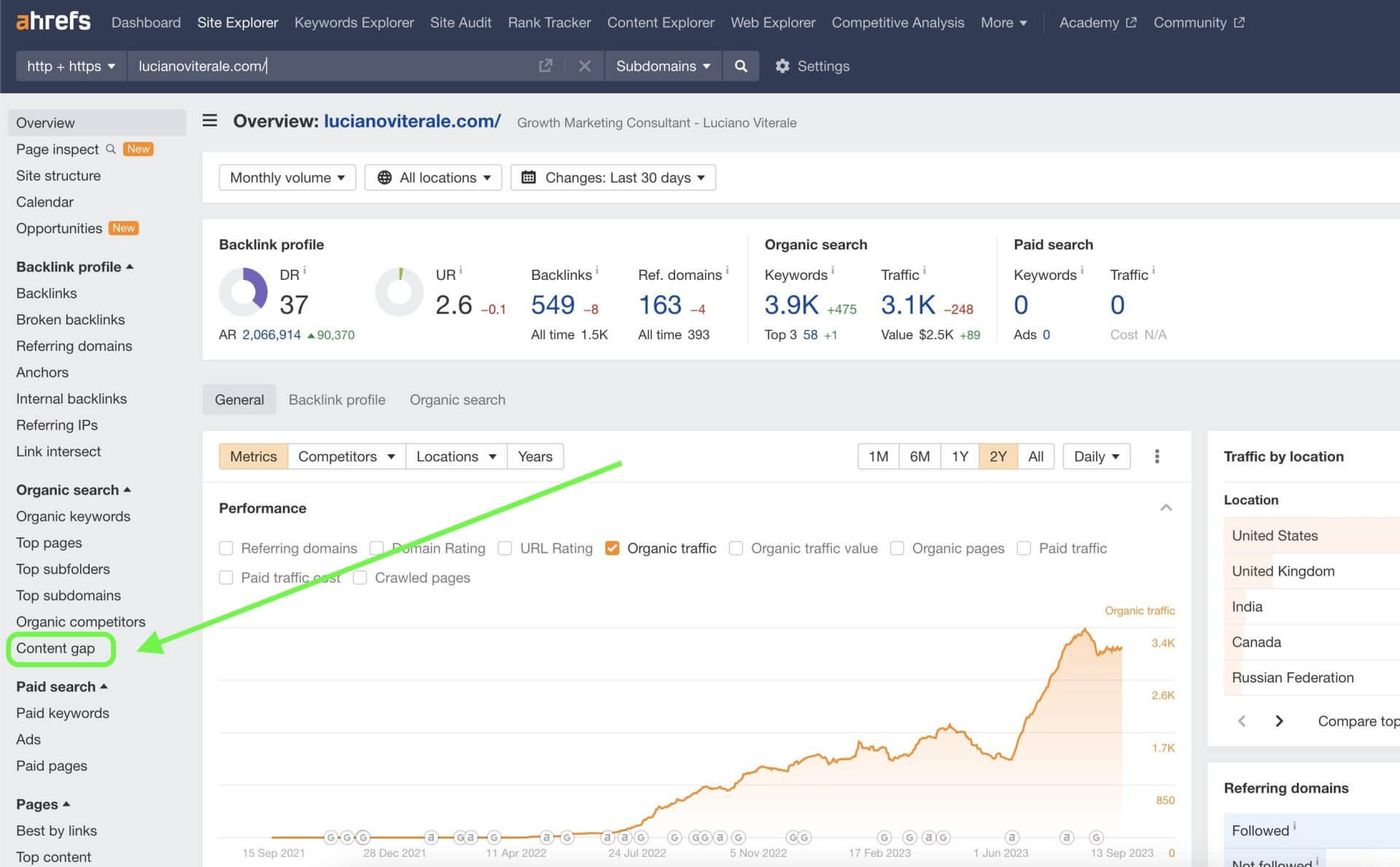The image size is (1400, 867).
Task: Check the Crawled pages checkbox
Action: [x=360, y=577]
